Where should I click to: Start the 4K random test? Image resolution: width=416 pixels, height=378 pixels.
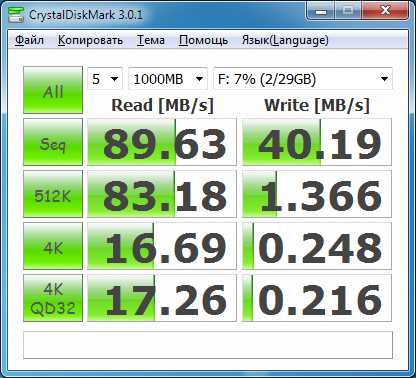(53, 246)
